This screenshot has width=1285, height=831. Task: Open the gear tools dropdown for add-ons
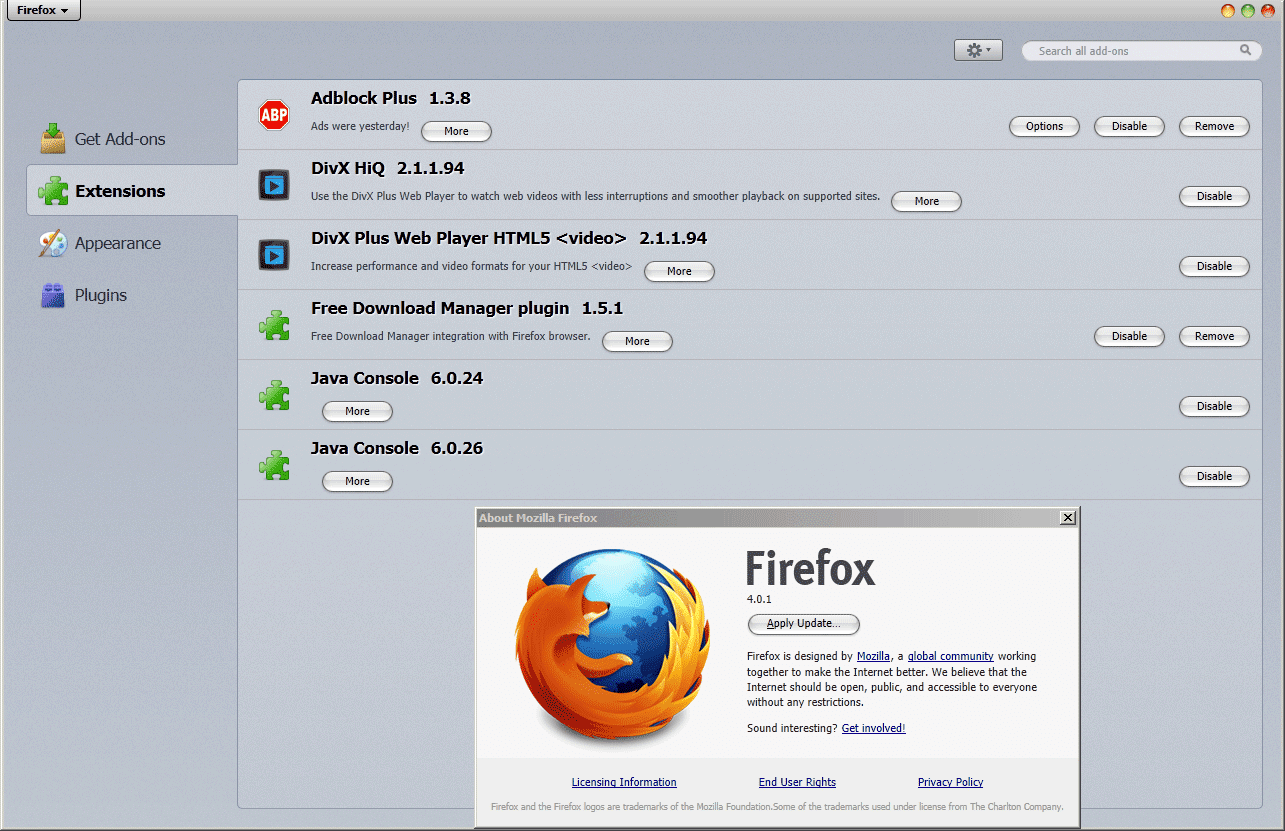tap(978, 50)
